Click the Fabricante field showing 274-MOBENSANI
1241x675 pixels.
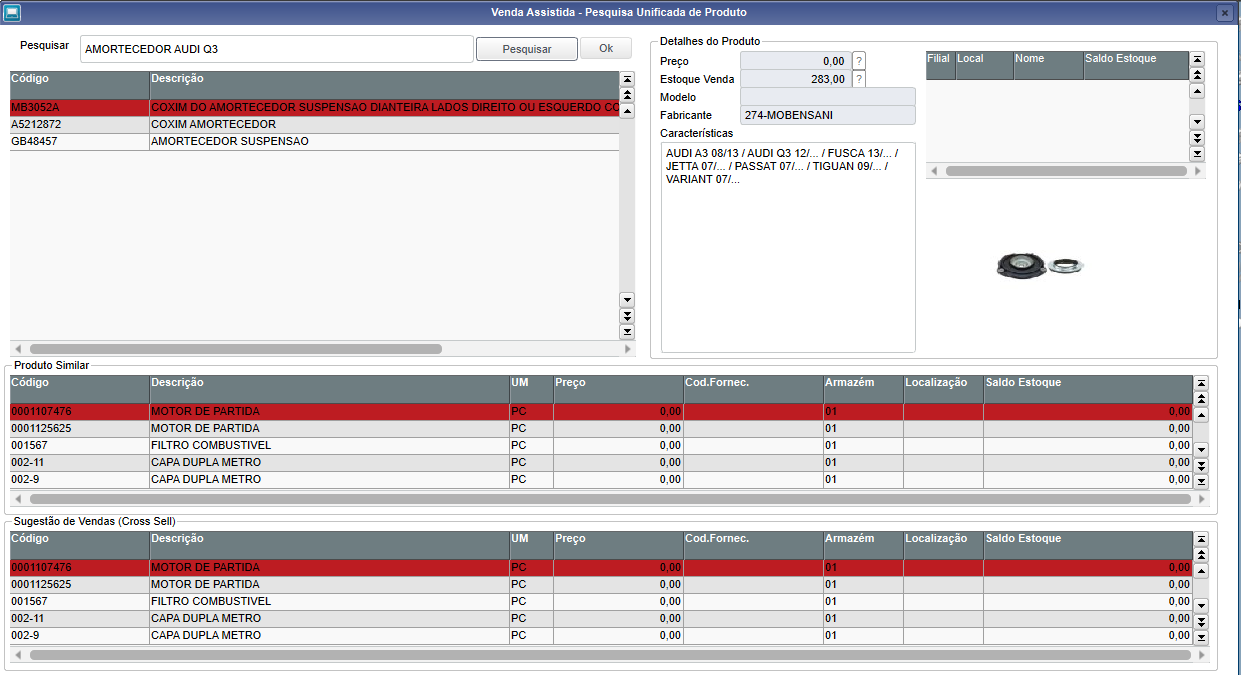(x=828, y=115)
